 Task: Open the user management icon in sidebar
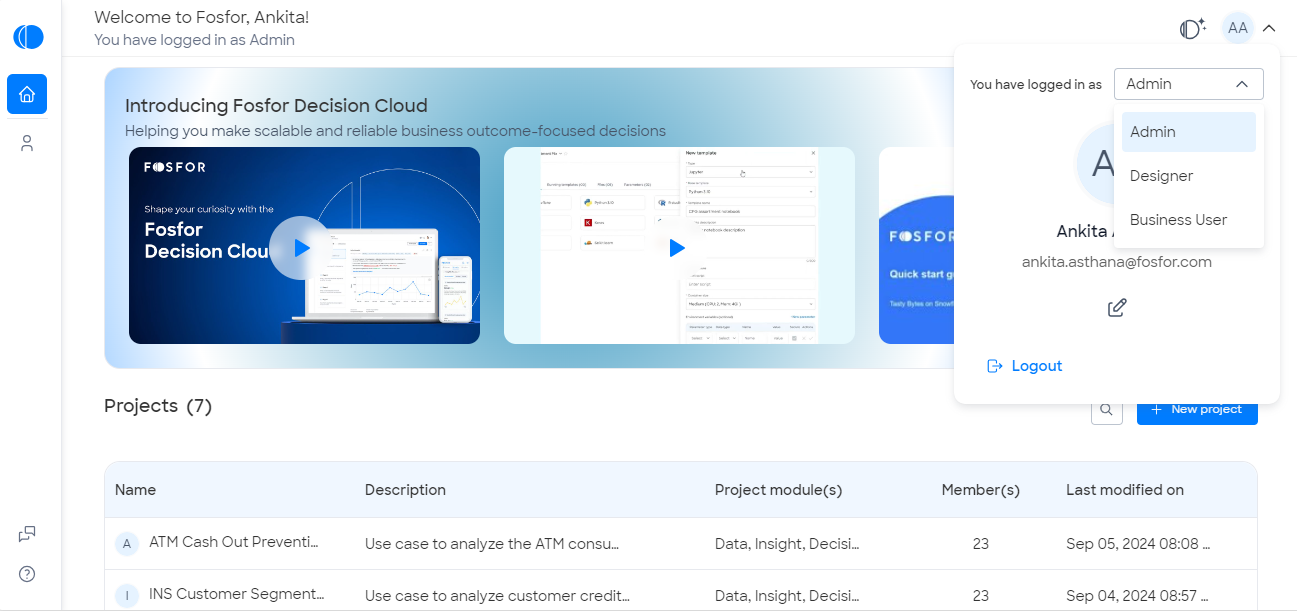27,143
